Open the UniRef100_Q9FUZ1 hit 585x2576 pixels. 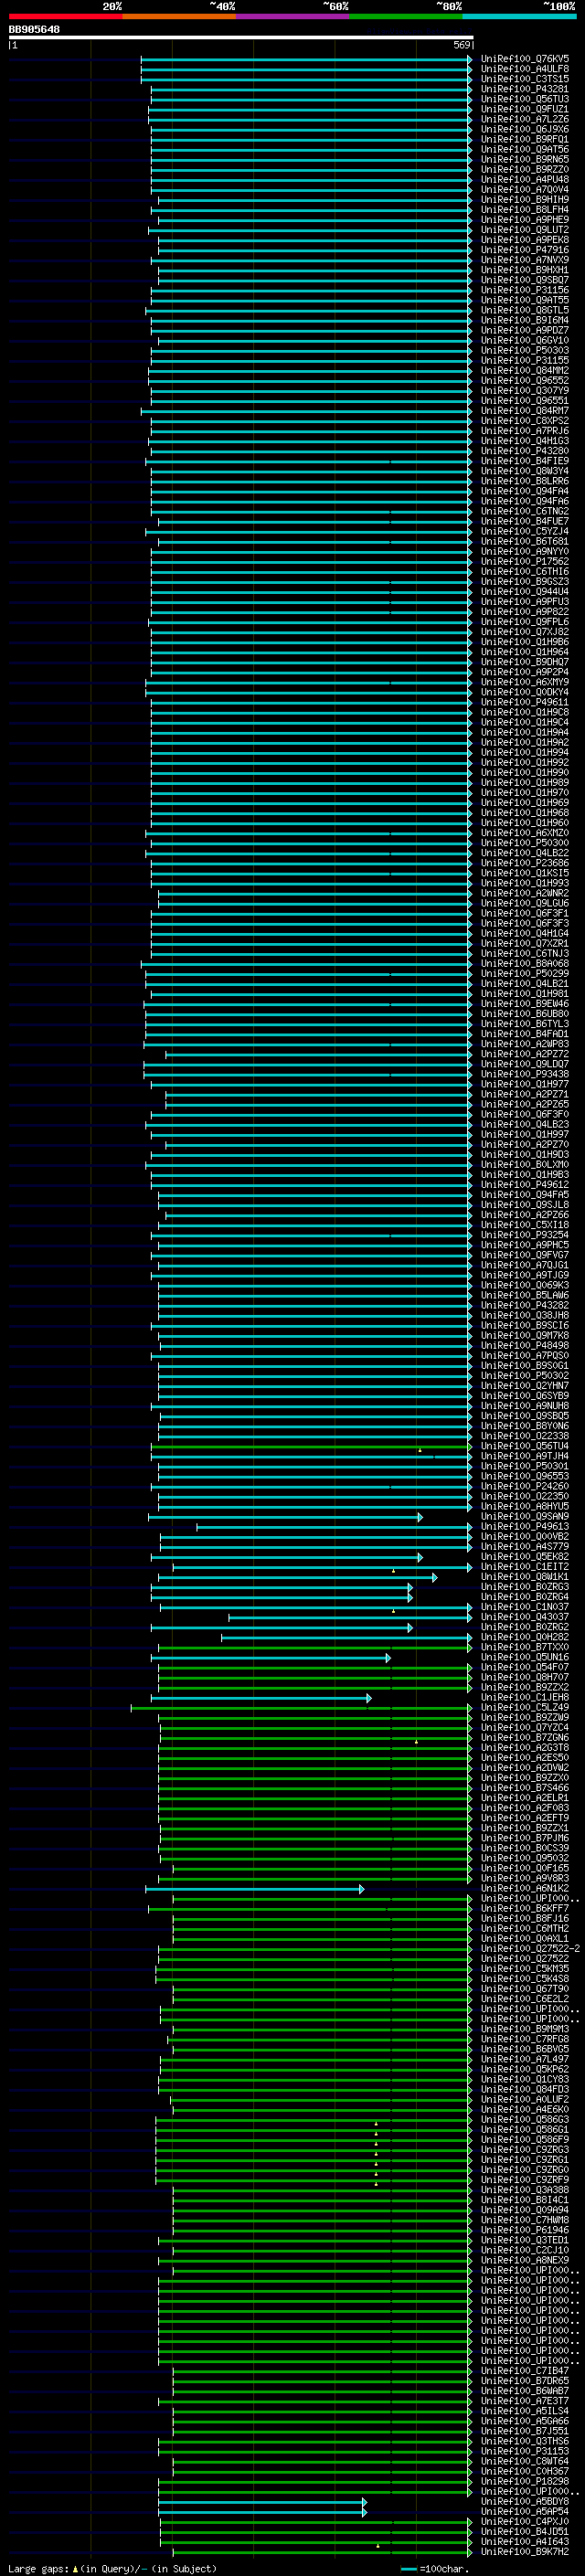tap(525, 109)
